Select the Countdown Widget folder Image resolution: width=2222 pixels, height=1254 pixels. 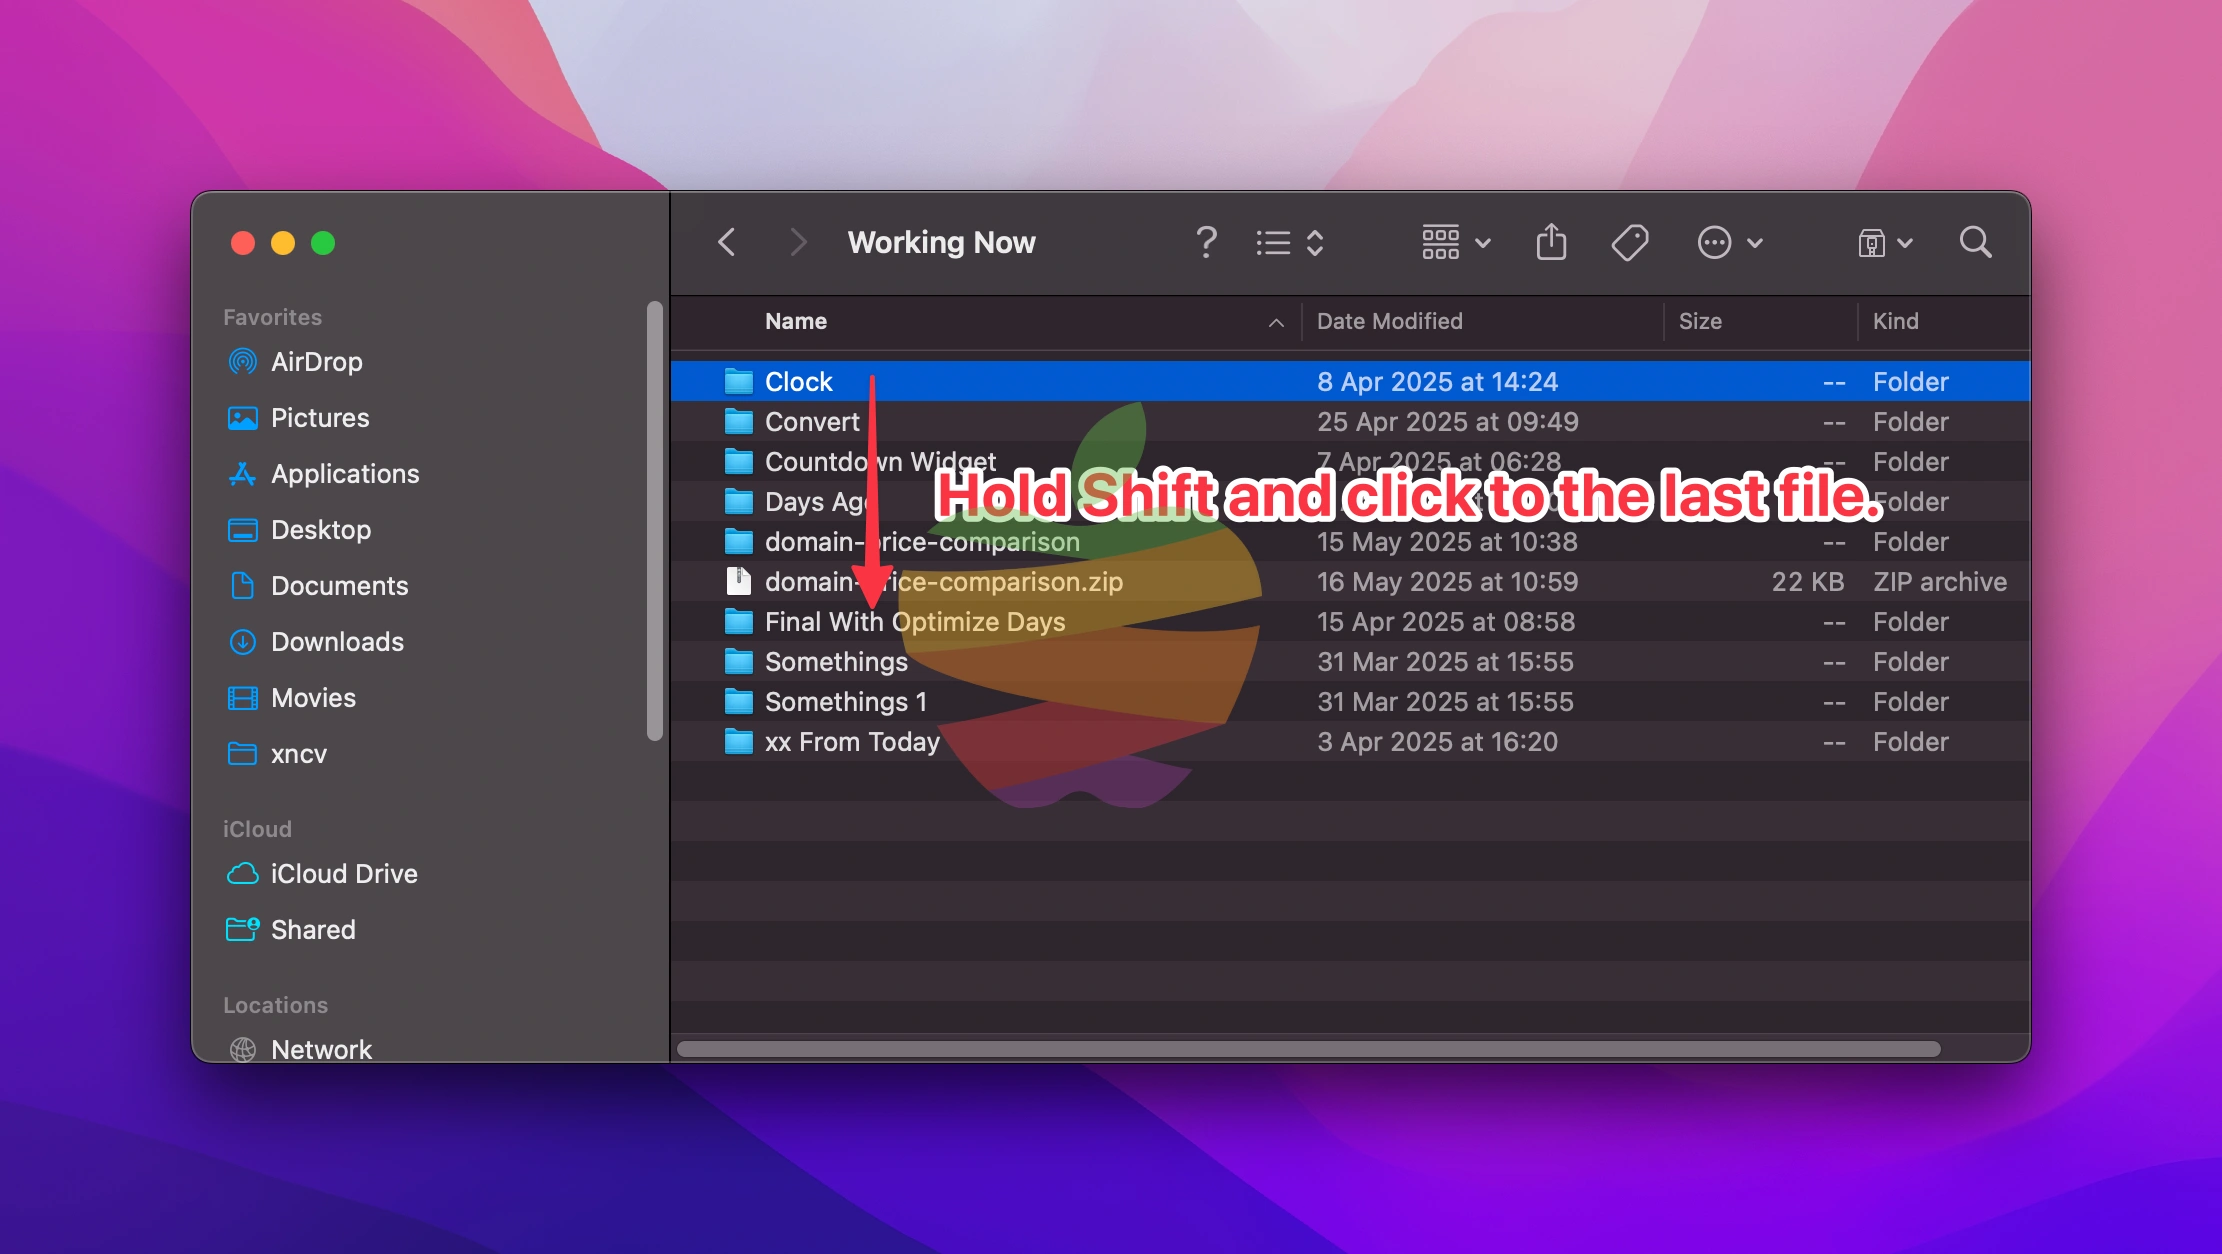pyautogui.click(x=1350, y=461)
